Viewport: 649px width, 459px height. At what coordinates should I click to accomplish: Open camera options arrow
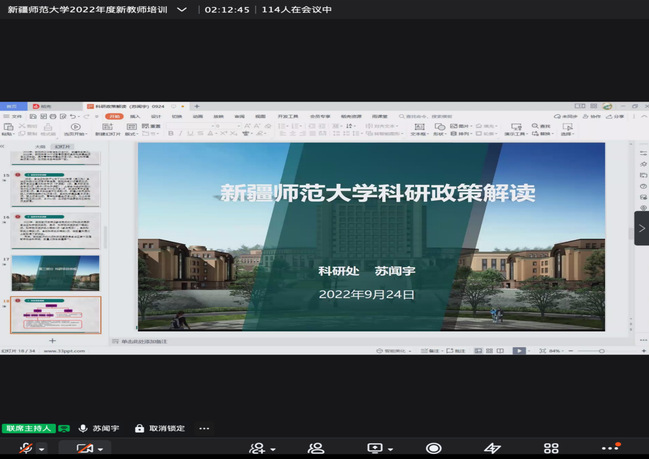(103, 450)
